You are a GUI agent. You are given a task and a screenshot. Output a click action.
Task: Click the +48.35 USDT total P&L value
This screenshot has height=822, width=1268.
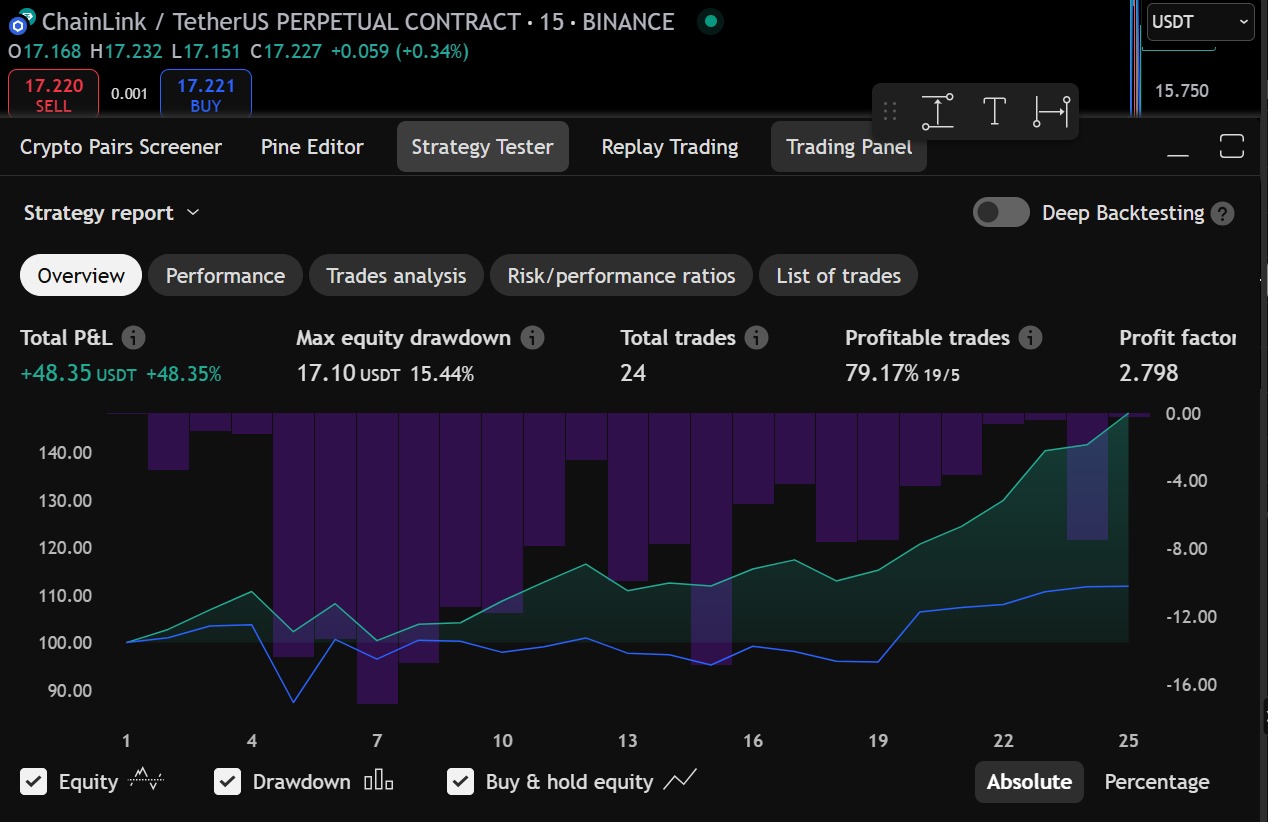pyautogui.click(x=78, y=373)
